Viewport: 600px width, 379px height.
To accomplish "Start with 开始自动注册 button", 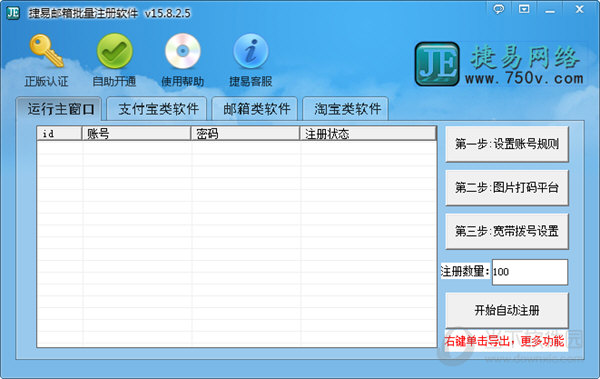I will pos(507,310).
